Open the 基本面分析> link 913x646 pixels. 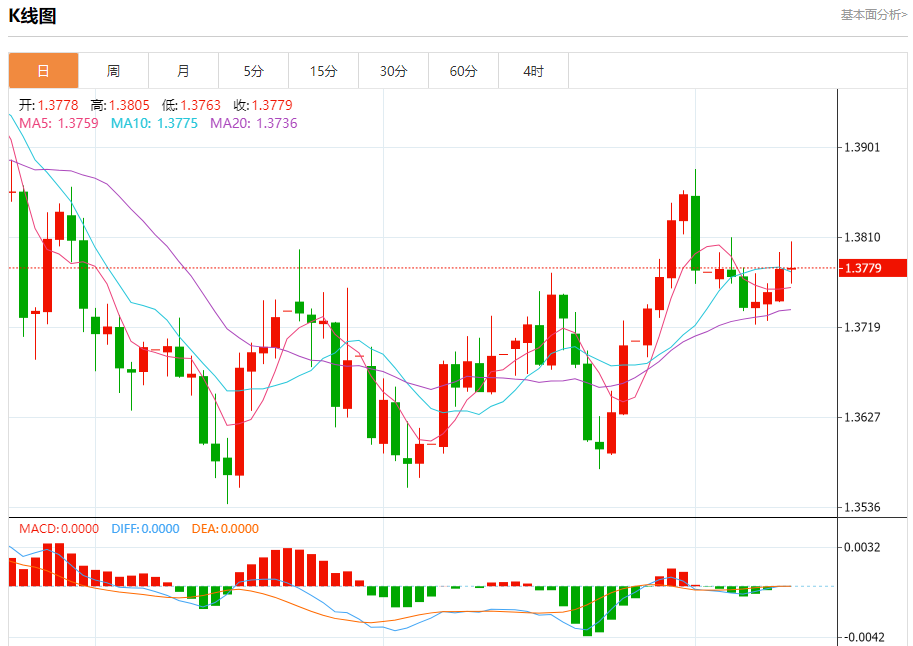[873, 15]
